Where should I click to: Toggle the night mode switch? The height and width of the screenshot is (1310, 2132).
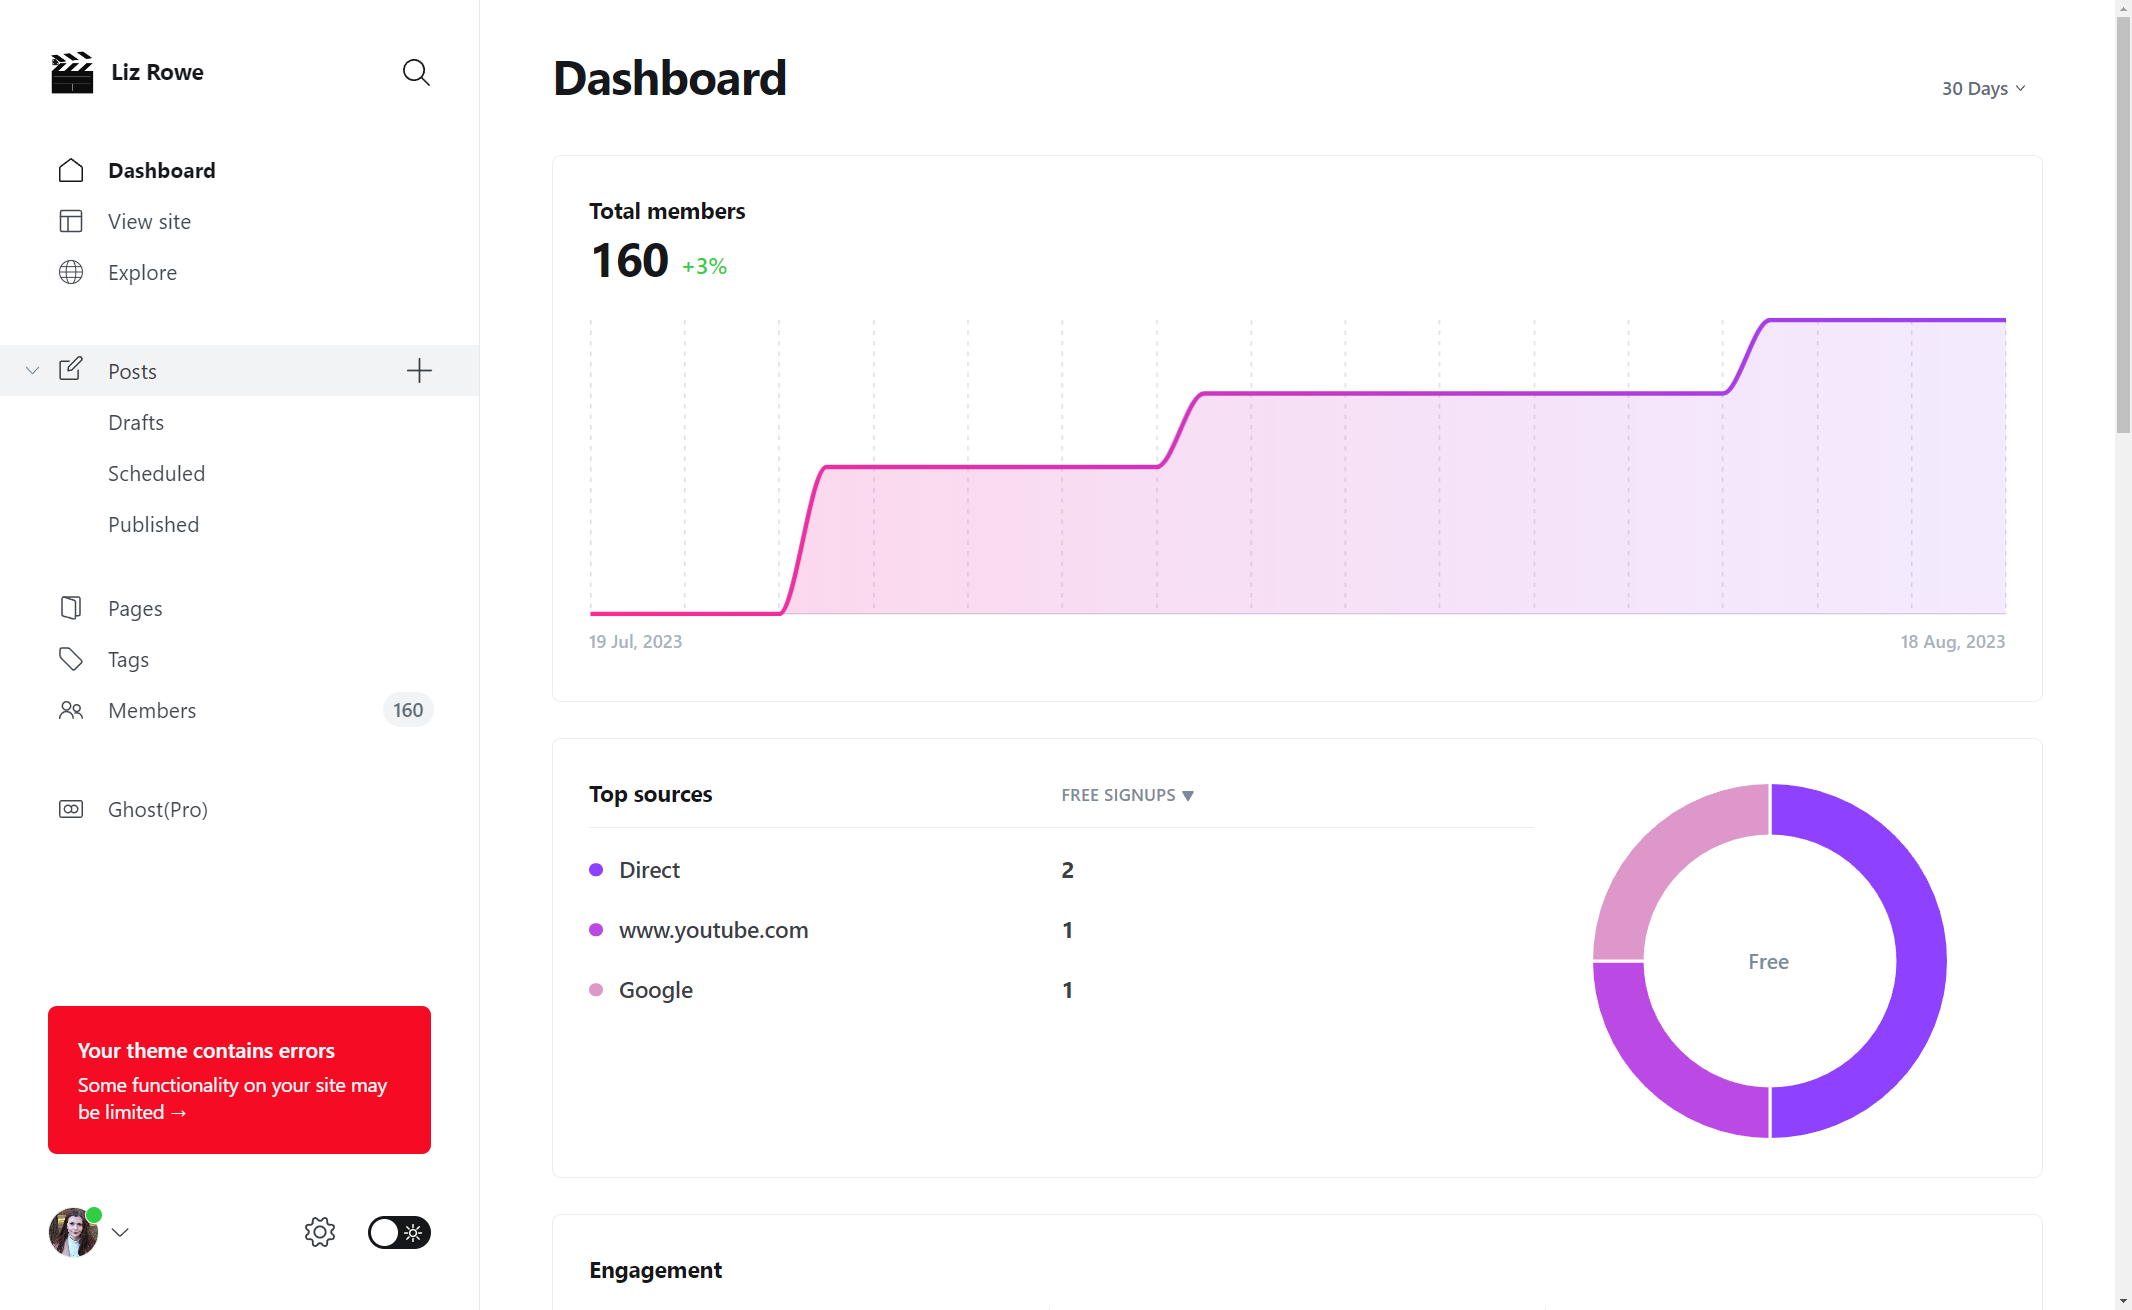pos(399,1232)
